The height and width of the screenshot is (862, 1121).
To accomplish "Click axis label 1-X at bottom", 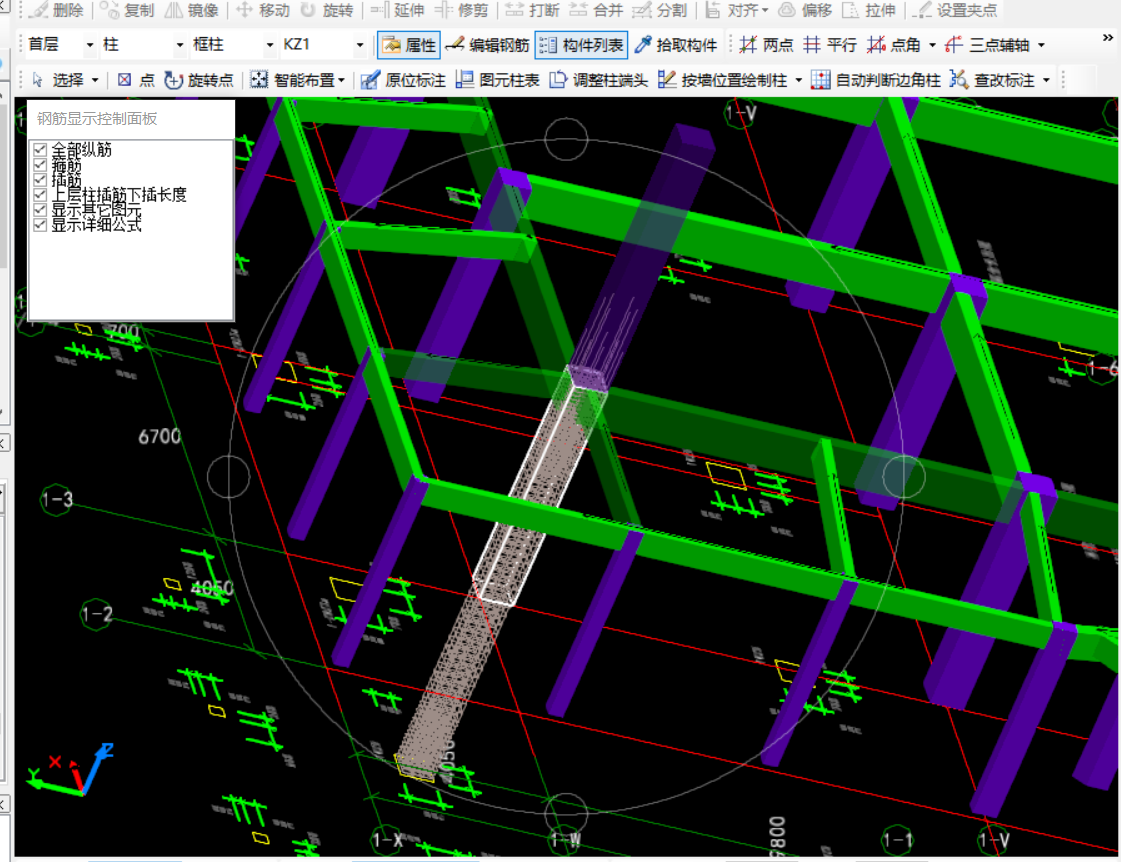I will point(387,840).
